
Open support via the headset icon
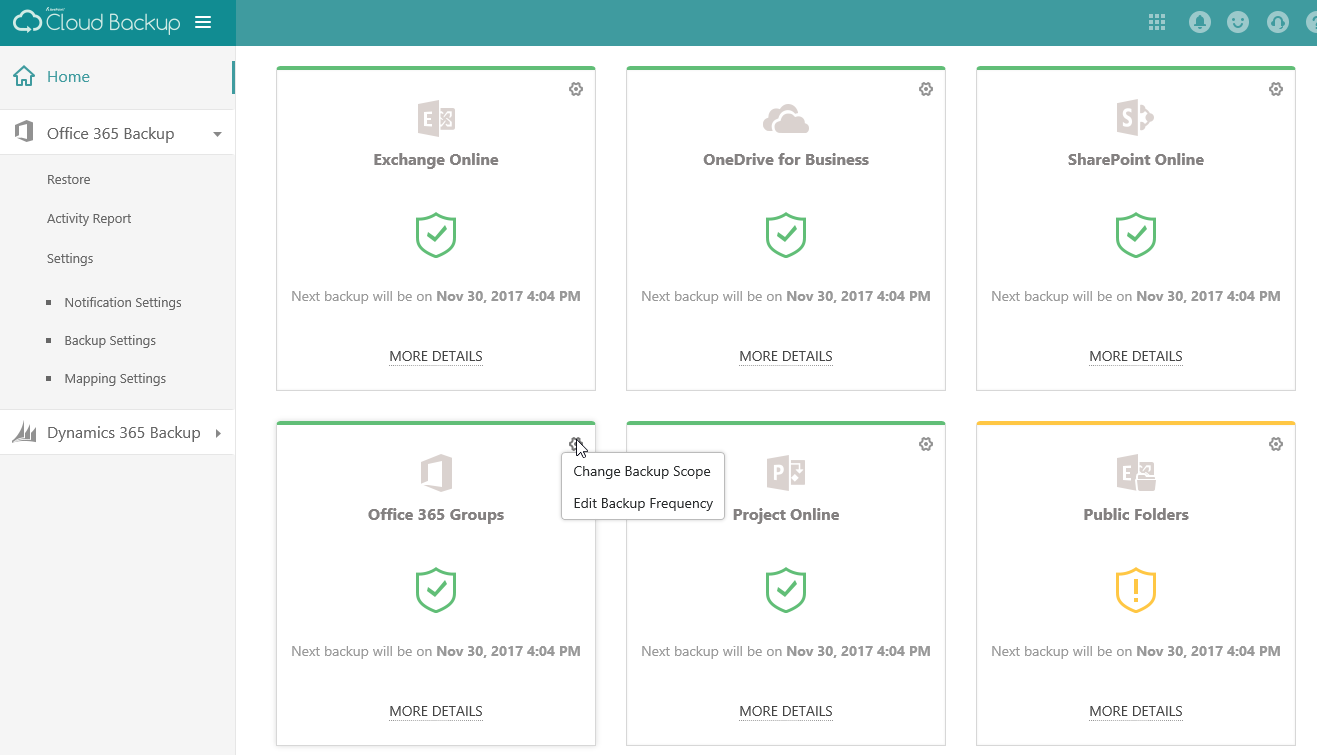[x=1277, y=21]
